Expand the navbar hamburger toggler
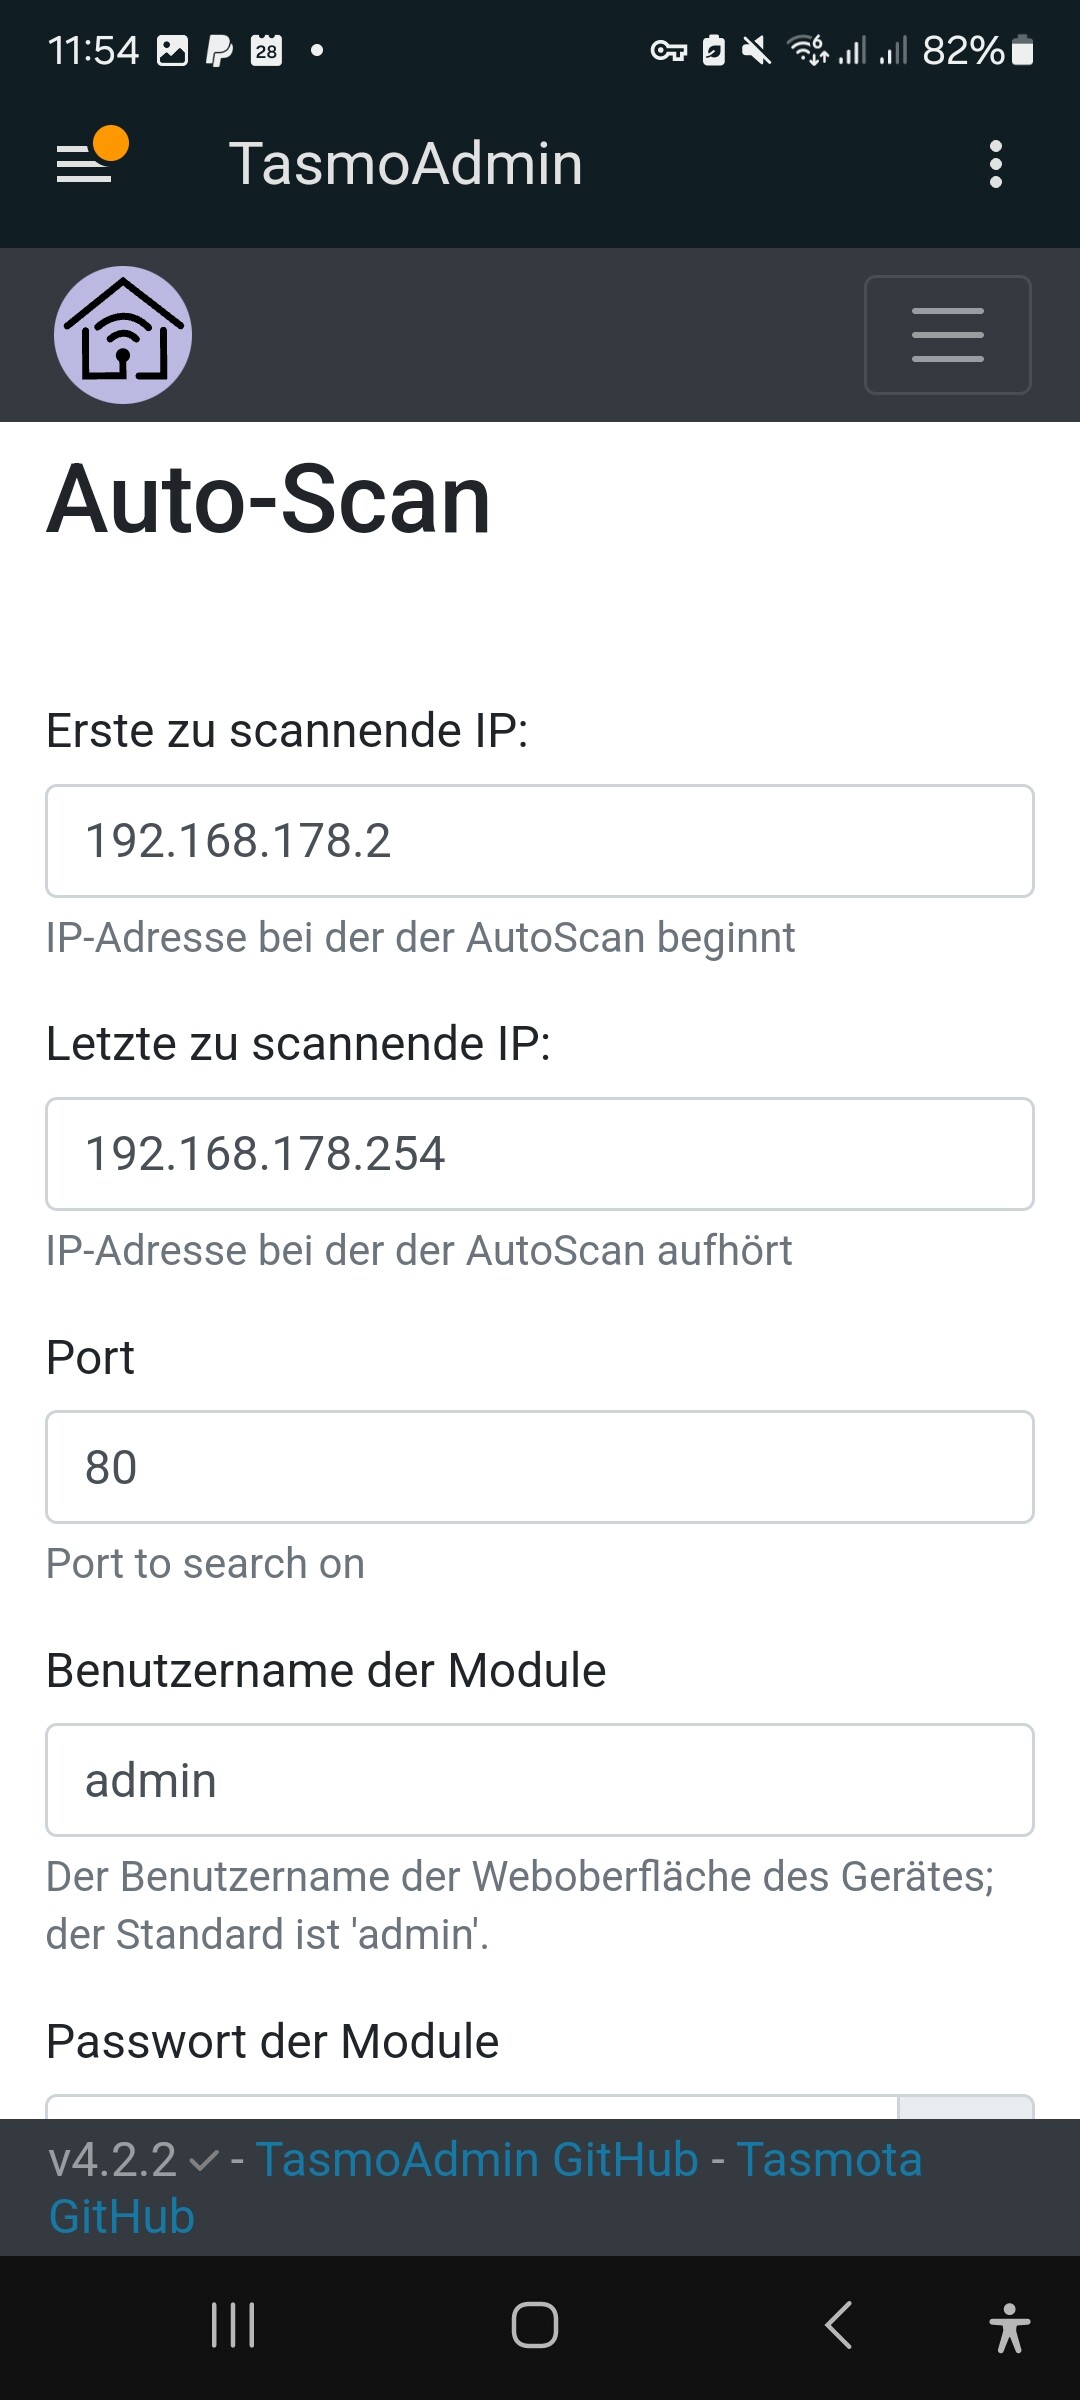Image resolution: width=1080 pixels, height=2400 pixels. tap(947, 335)
